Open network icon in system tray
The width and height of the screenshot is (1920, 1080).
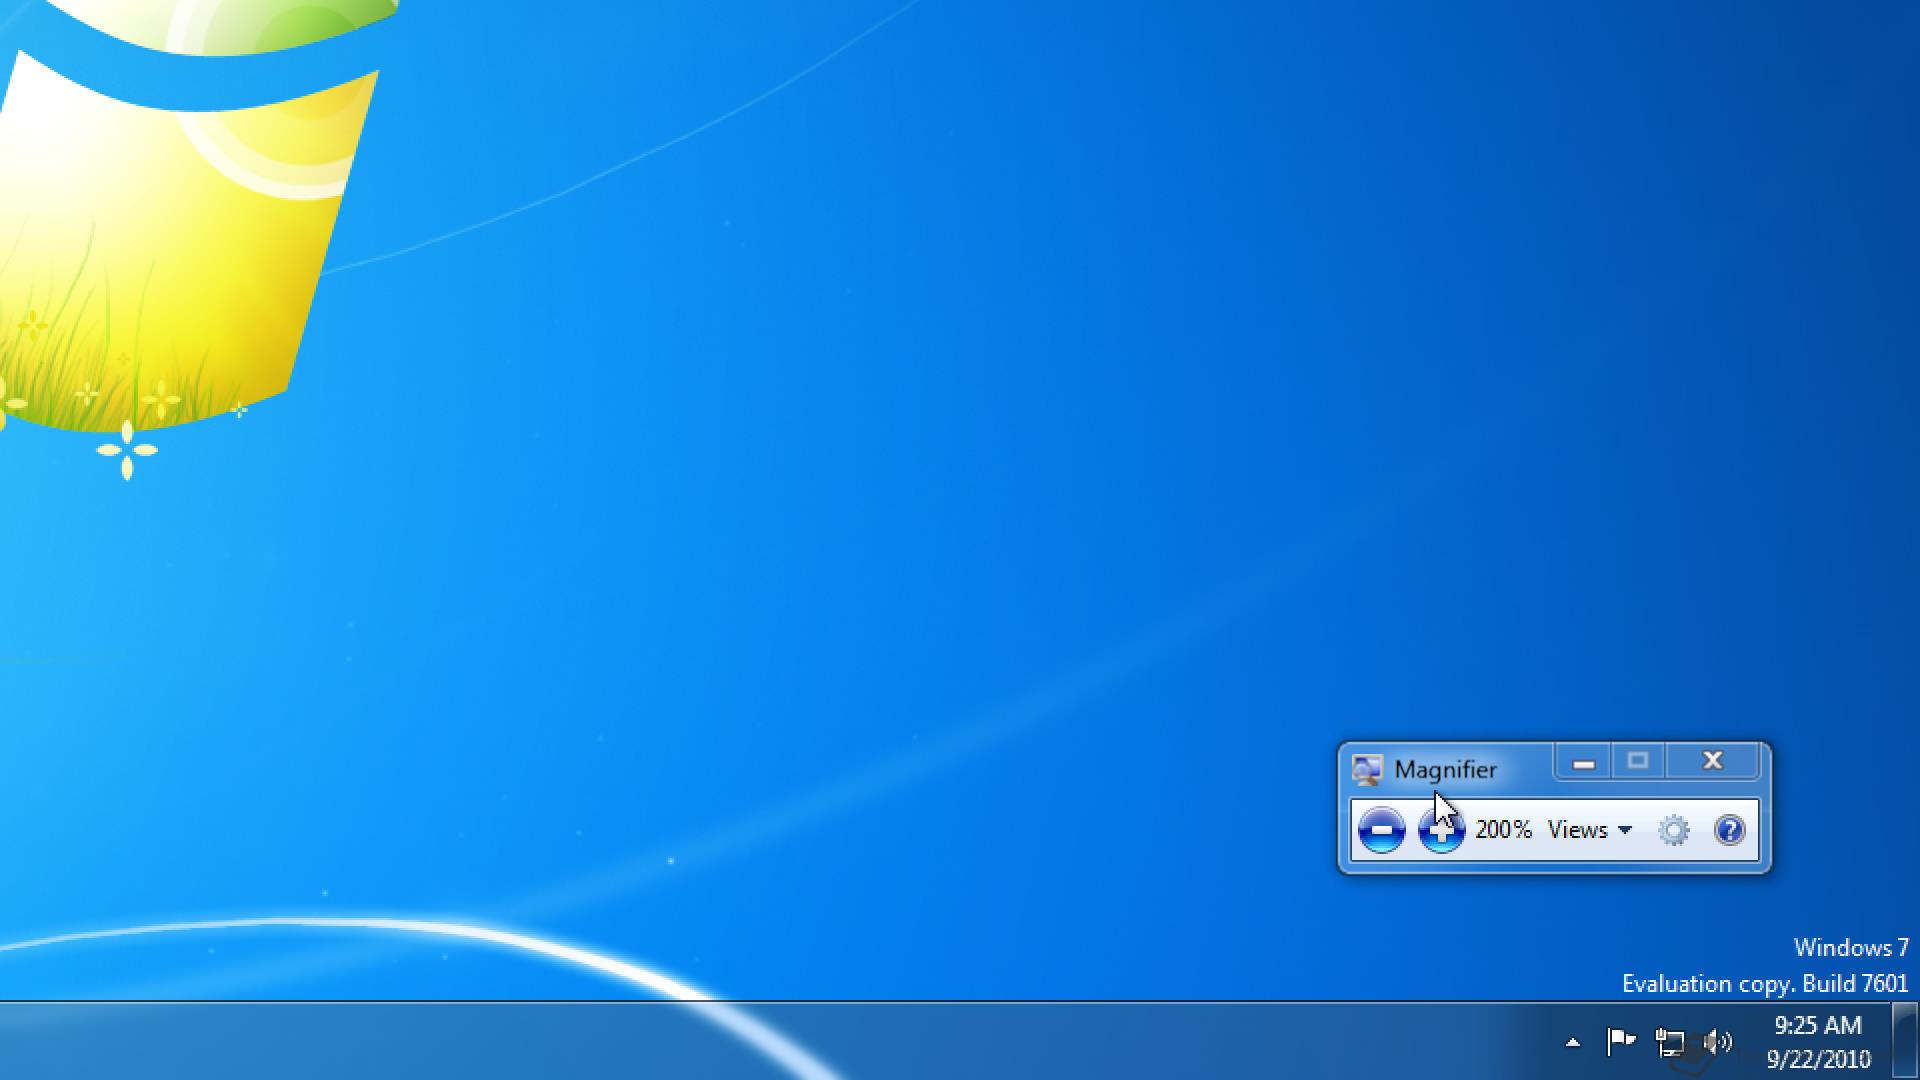click(1669, 1042)
